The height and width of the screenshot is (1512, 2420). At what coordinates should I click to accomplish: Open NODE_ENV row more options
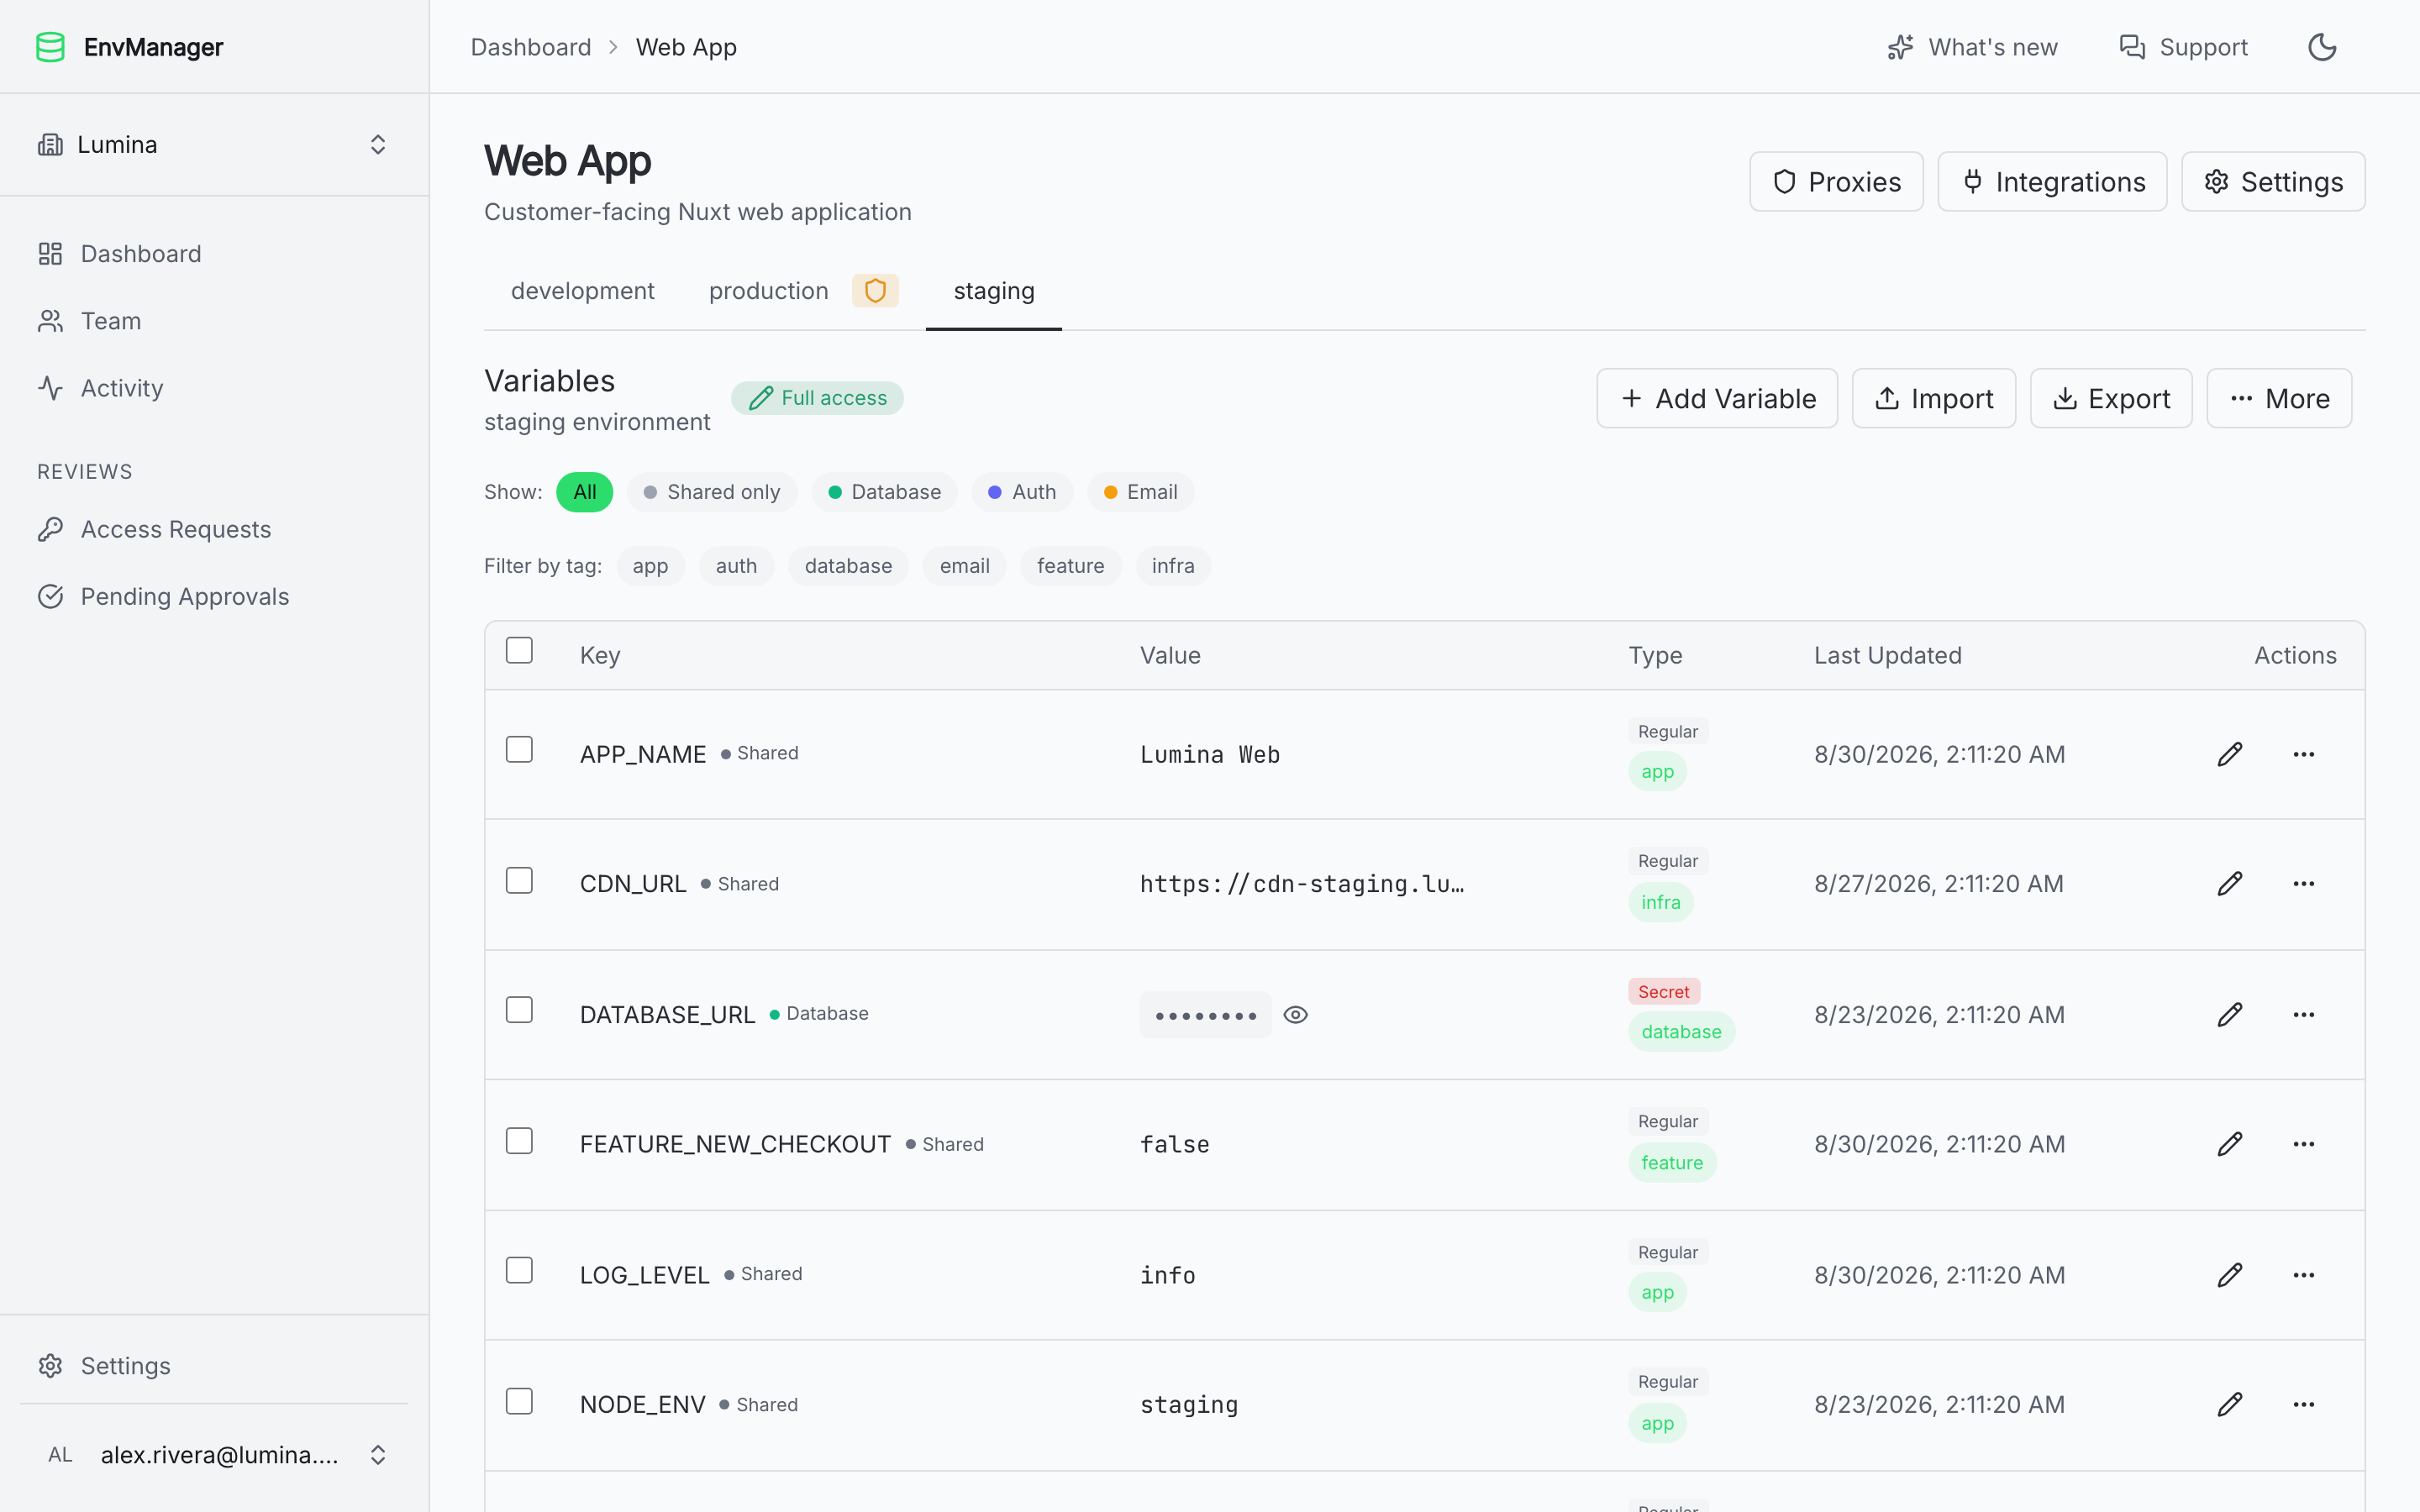tap(2304, 1404)
